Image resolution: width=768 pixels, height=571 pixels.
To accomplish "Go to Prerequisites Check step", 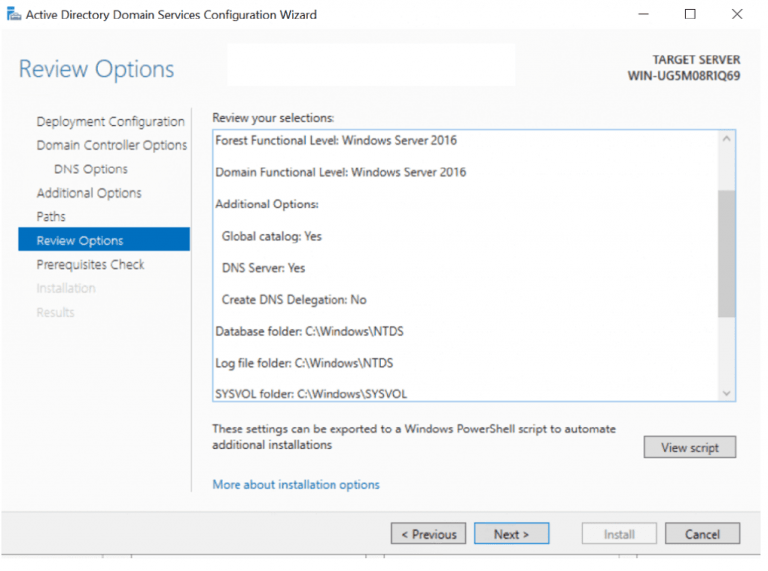I will pos(90,264).
